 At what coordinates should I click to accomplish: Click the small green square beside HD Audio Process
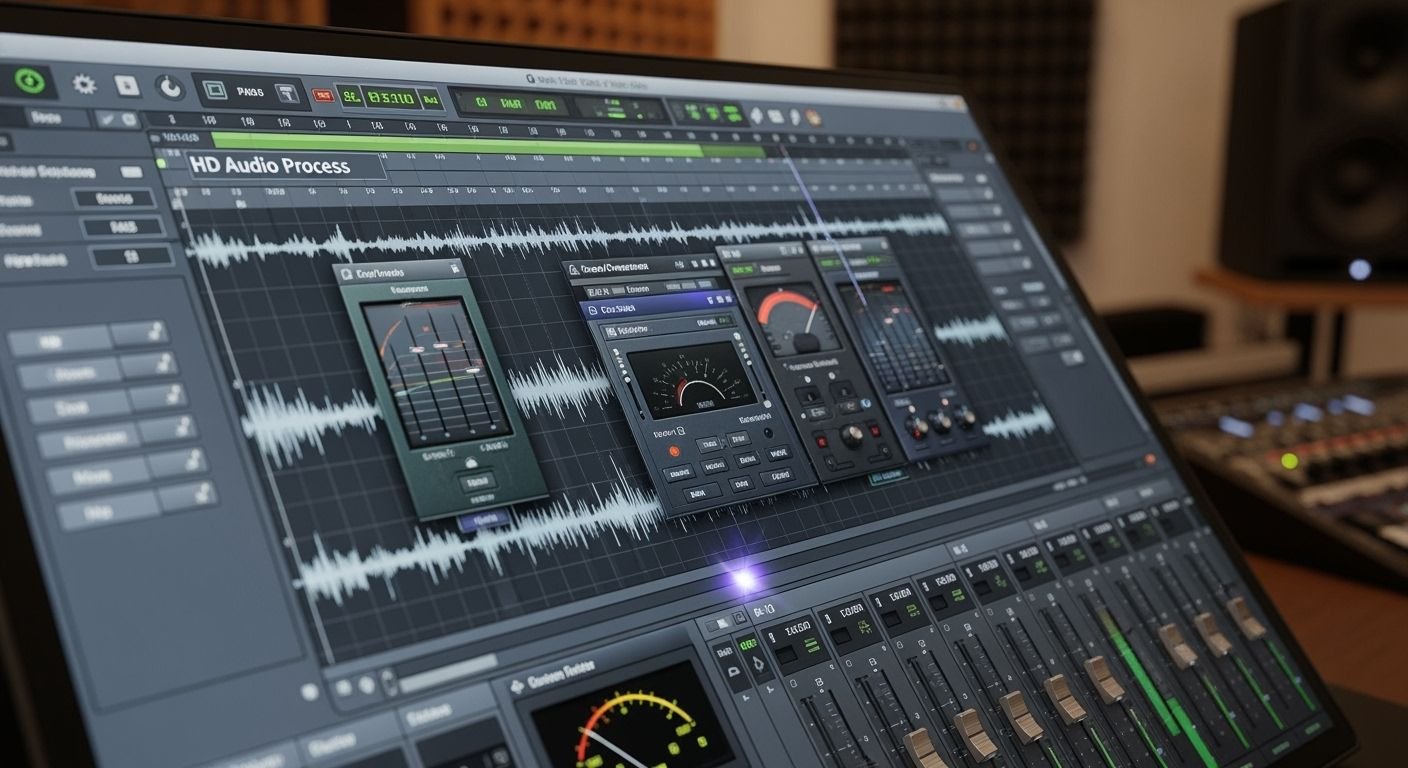pyautogui.click(x=160, y=162)
